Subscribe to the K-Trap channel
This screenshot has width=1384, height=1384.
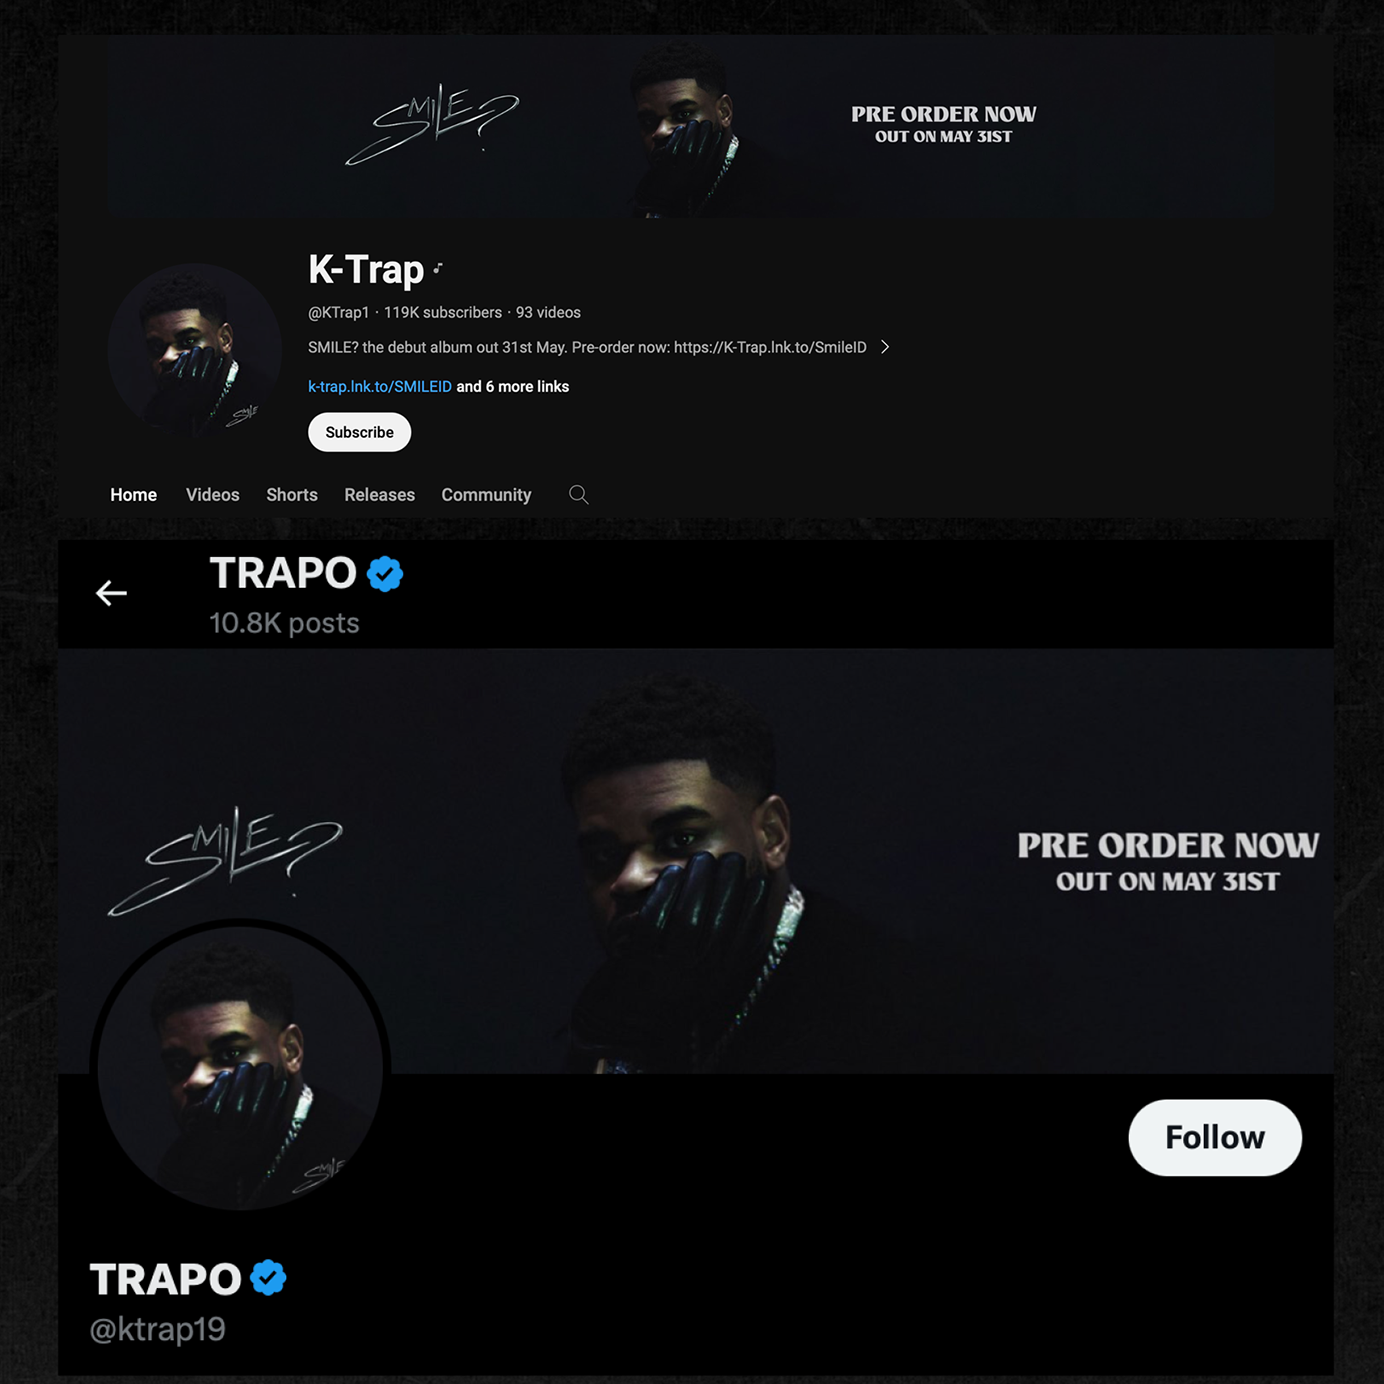click(360, 432)
